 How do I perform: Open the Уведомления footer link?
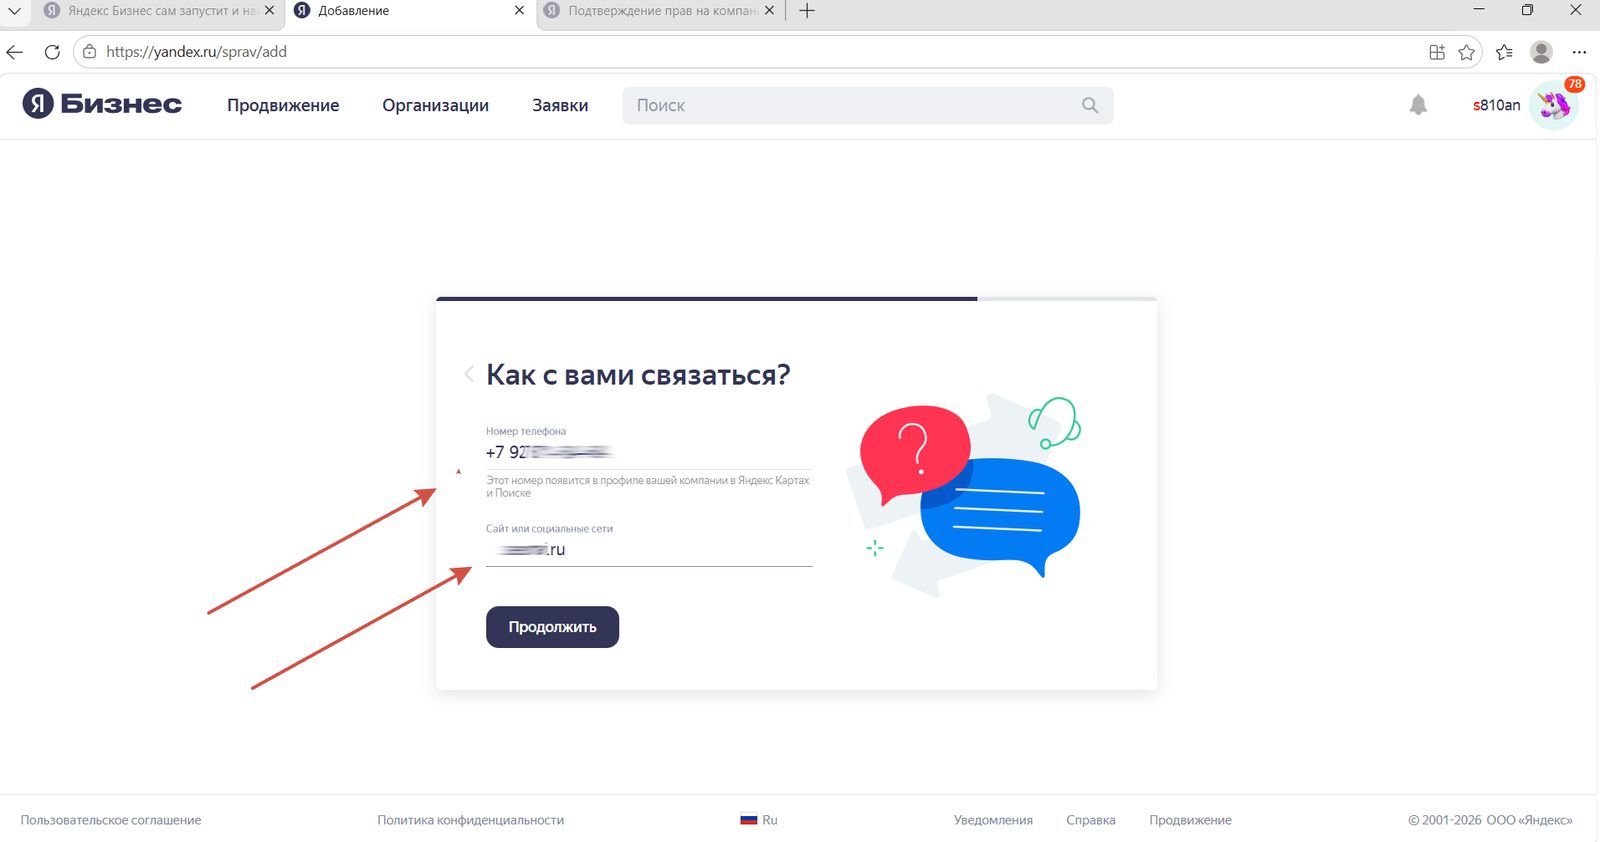tap(993, 820)
